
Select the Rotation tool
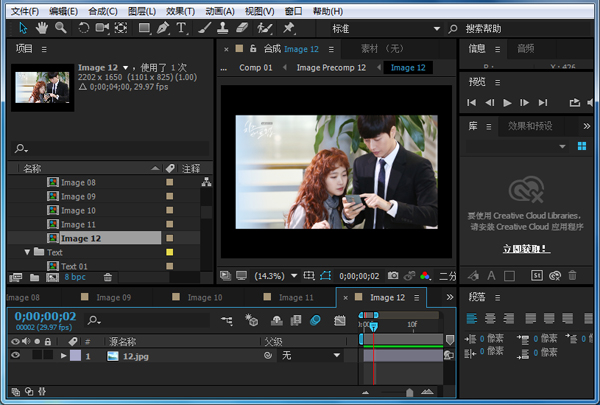83,28
